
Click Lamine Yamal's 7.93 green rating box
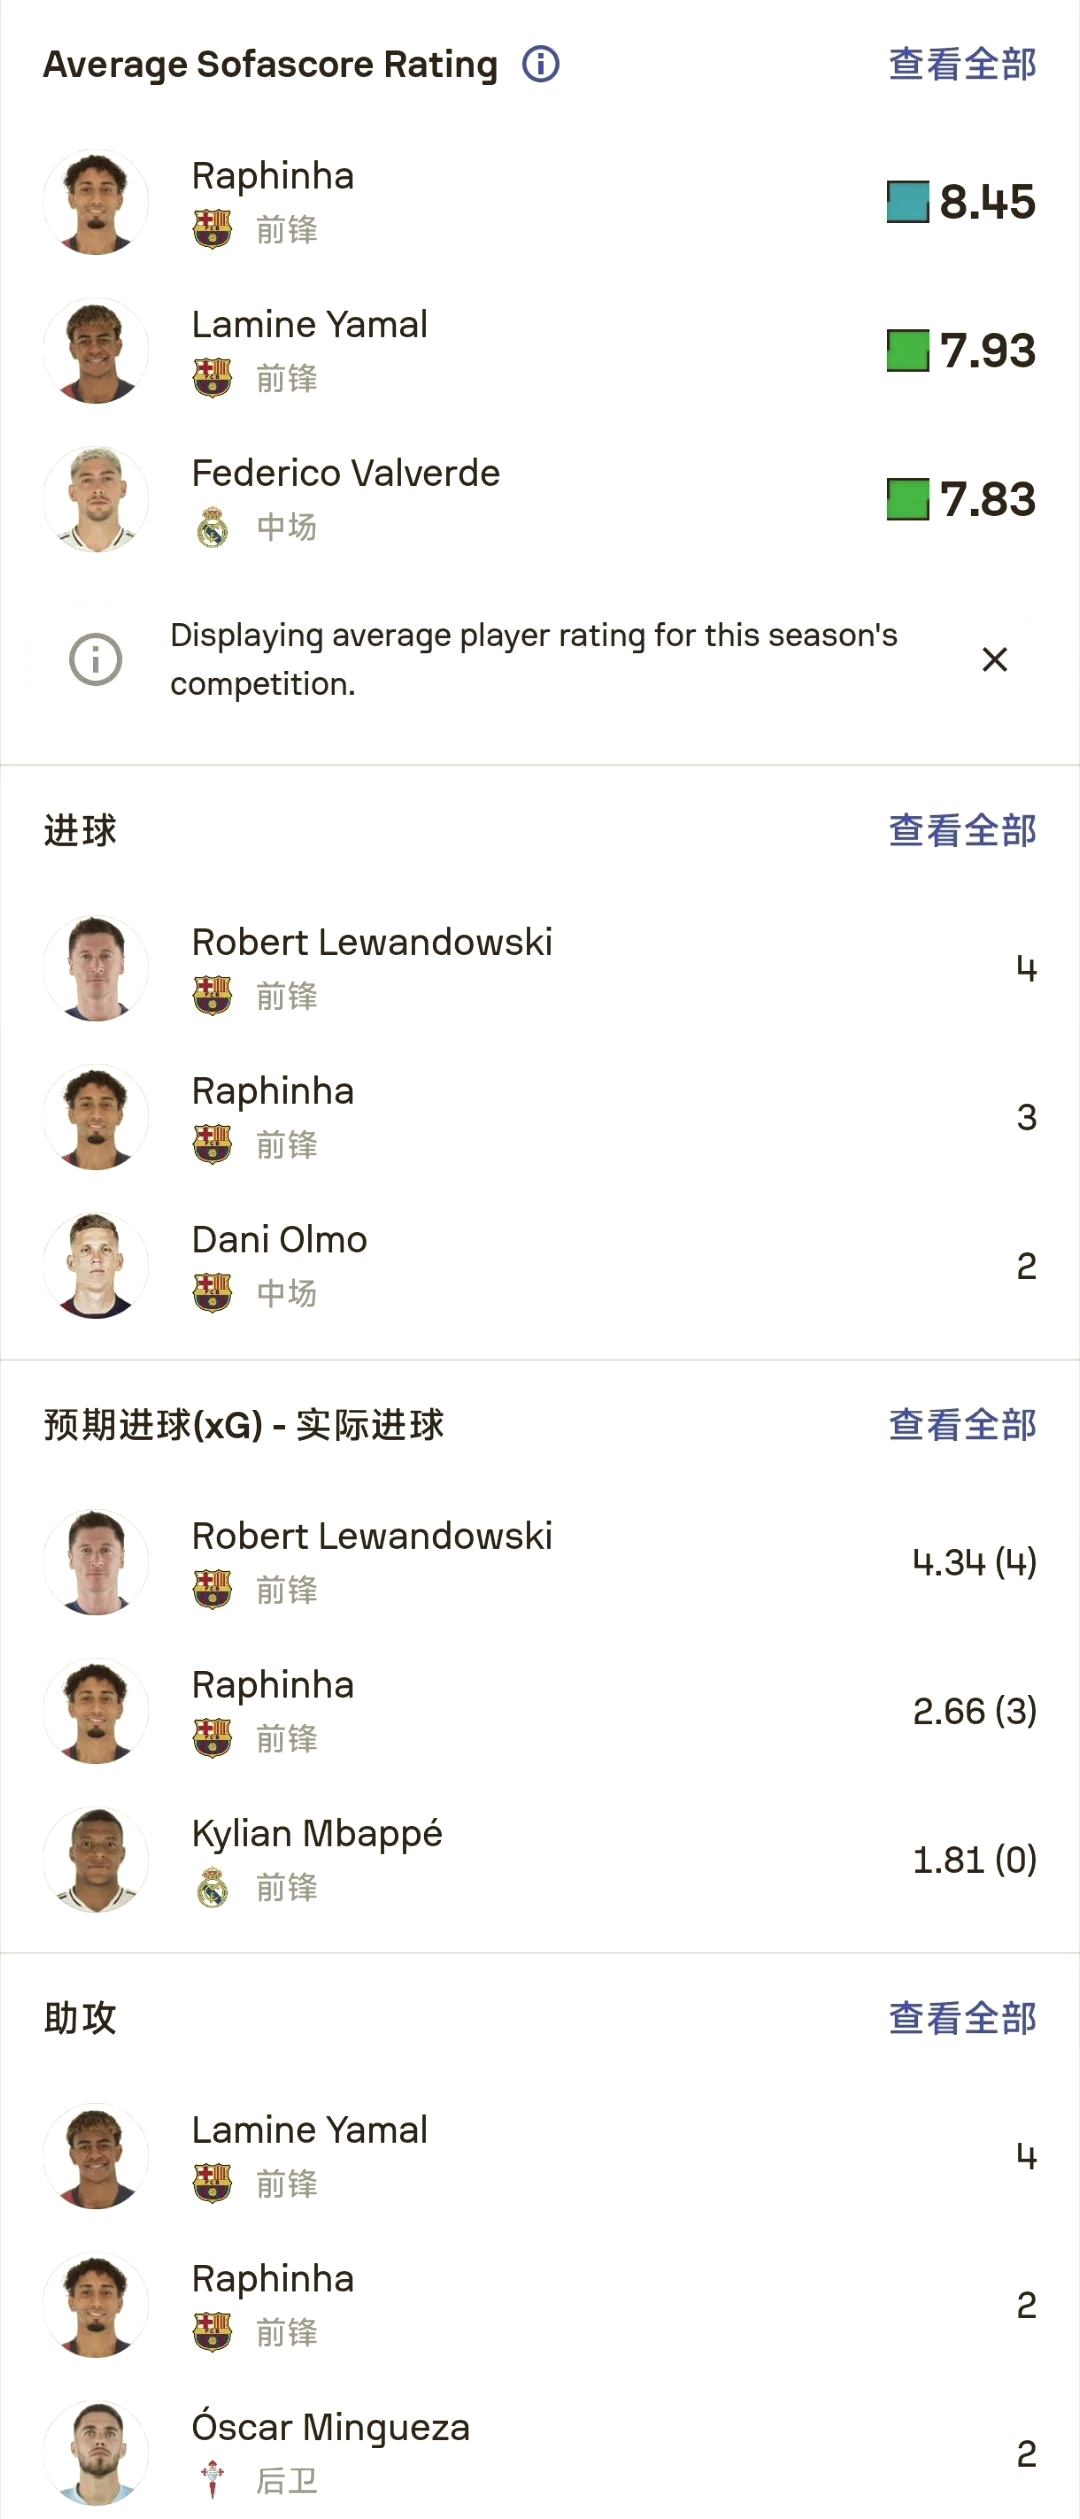(x=908, y=351)
